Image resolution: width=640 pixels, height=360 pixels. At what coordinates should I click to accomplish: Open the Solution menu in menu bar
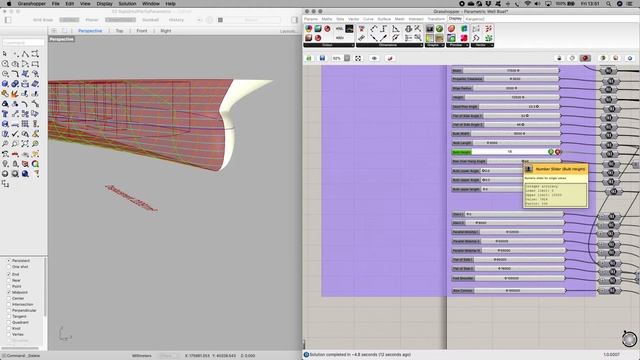[x=127, y=3]
